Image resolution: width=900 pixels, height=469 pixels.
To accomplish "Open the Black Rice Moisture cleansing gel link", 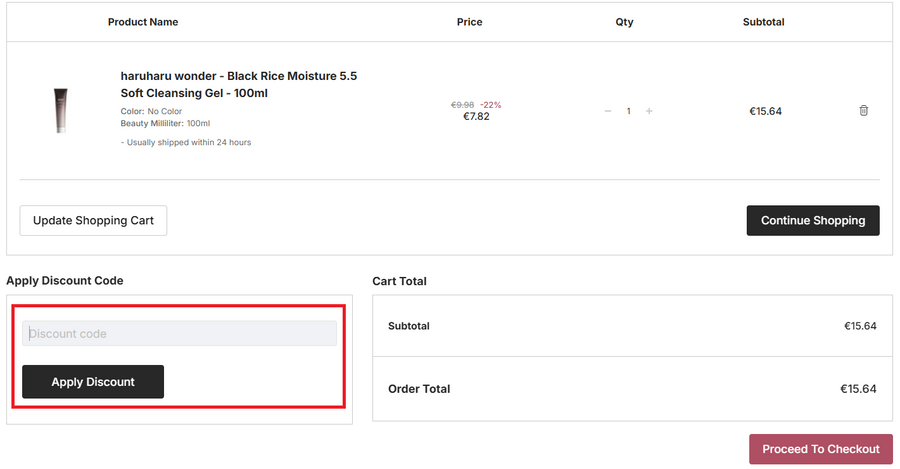I will tap(238, 84).
